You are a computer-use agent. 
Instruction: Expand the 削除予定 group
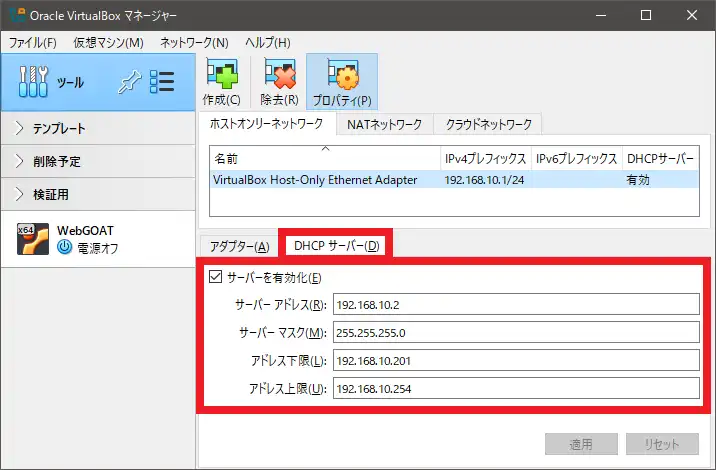point(98,161)
